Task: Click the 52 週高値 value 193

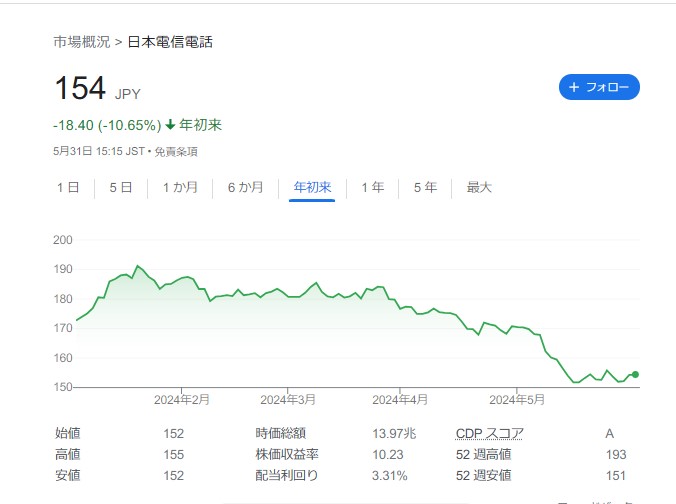Action: pos(616,454)
